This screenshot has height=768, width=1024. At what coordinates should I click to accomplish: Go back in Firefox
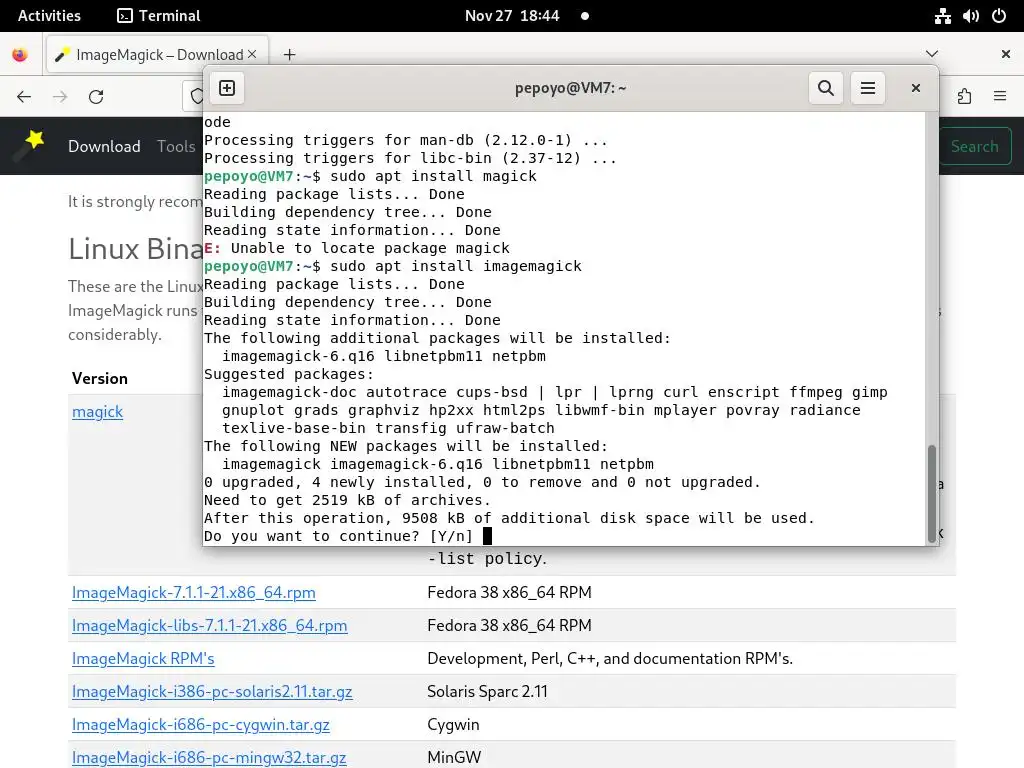[x=24, y=97]
